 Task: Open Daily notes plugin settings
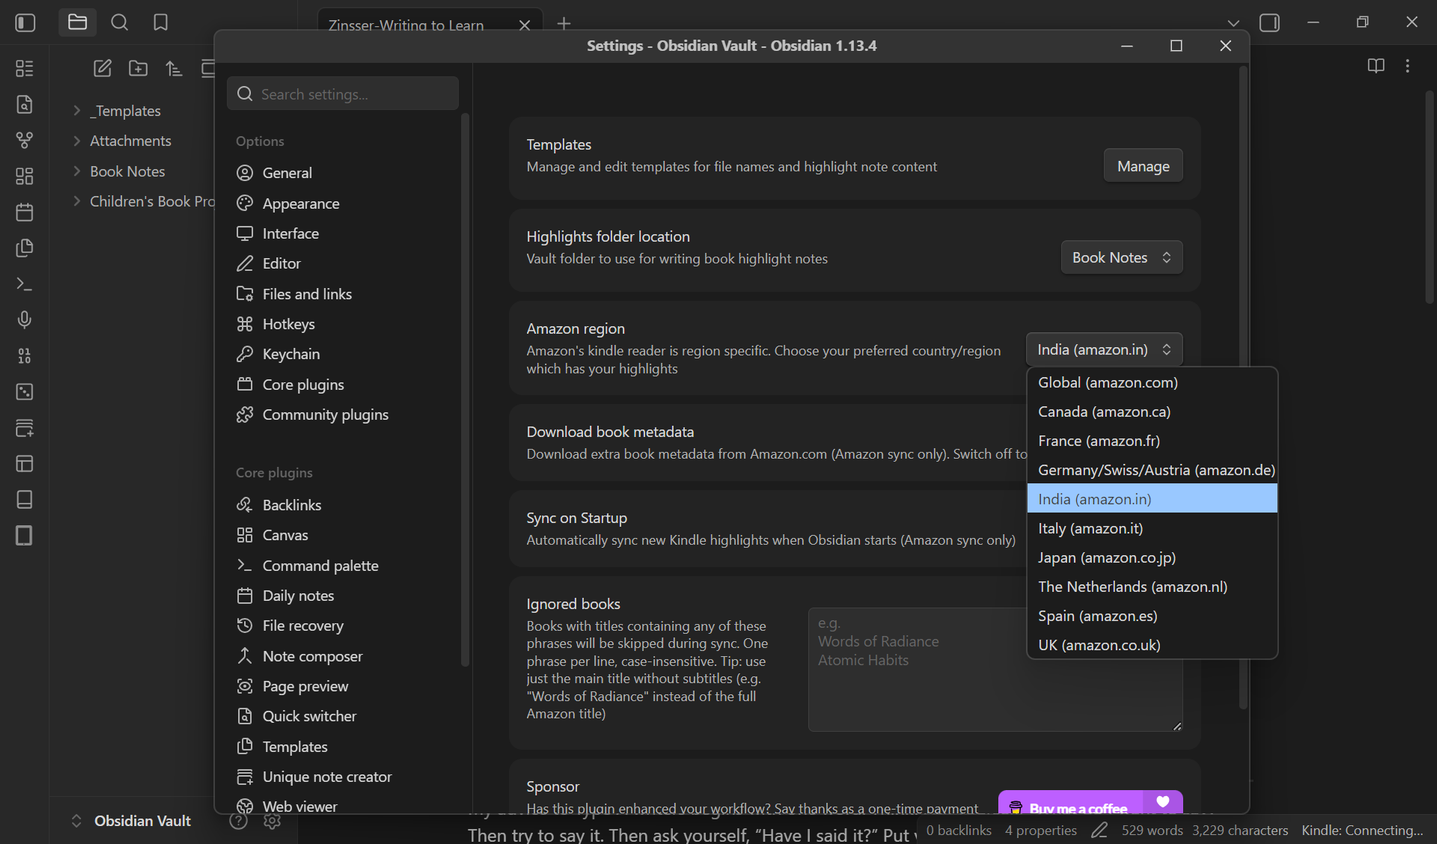[343, 595]
